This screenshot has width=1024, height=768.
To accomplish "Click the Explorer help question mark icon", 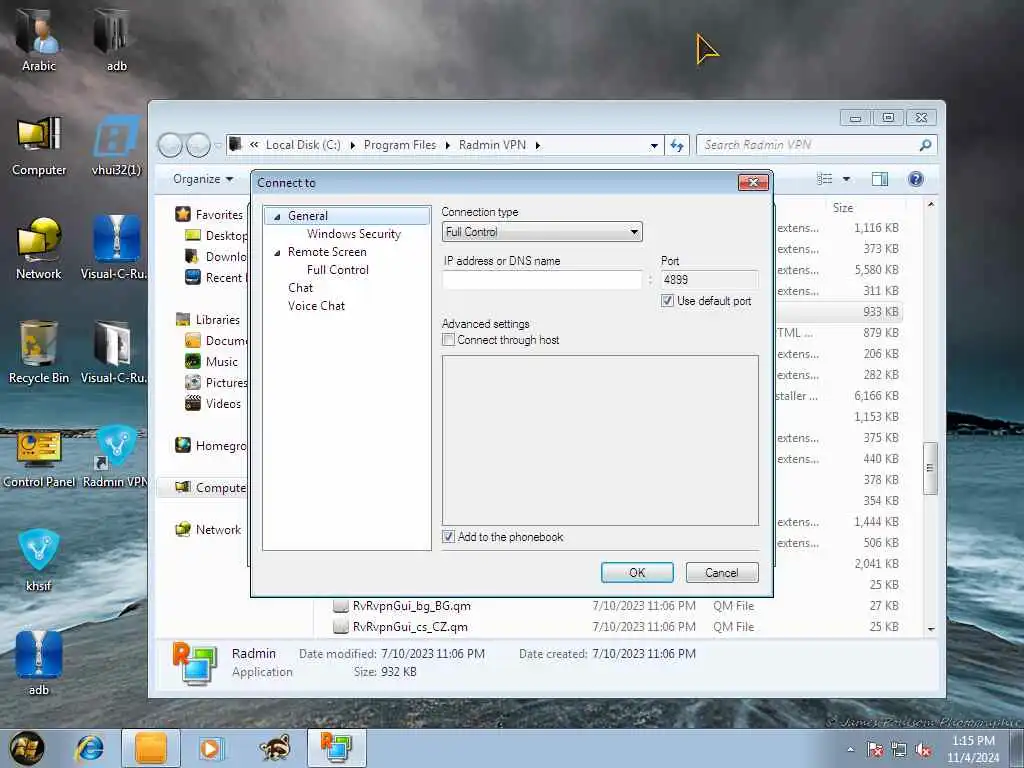I will click(916, 179).
